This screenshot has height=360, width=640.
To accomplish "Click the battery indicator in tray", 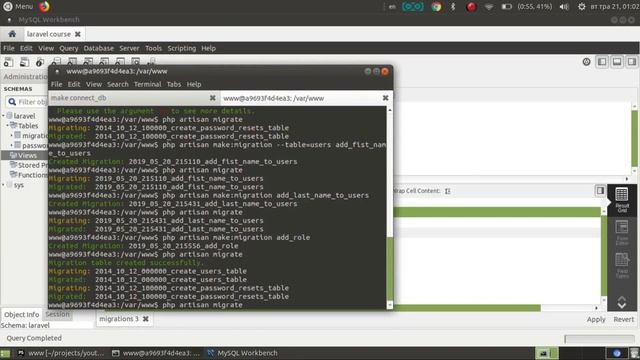I will 506,7.
